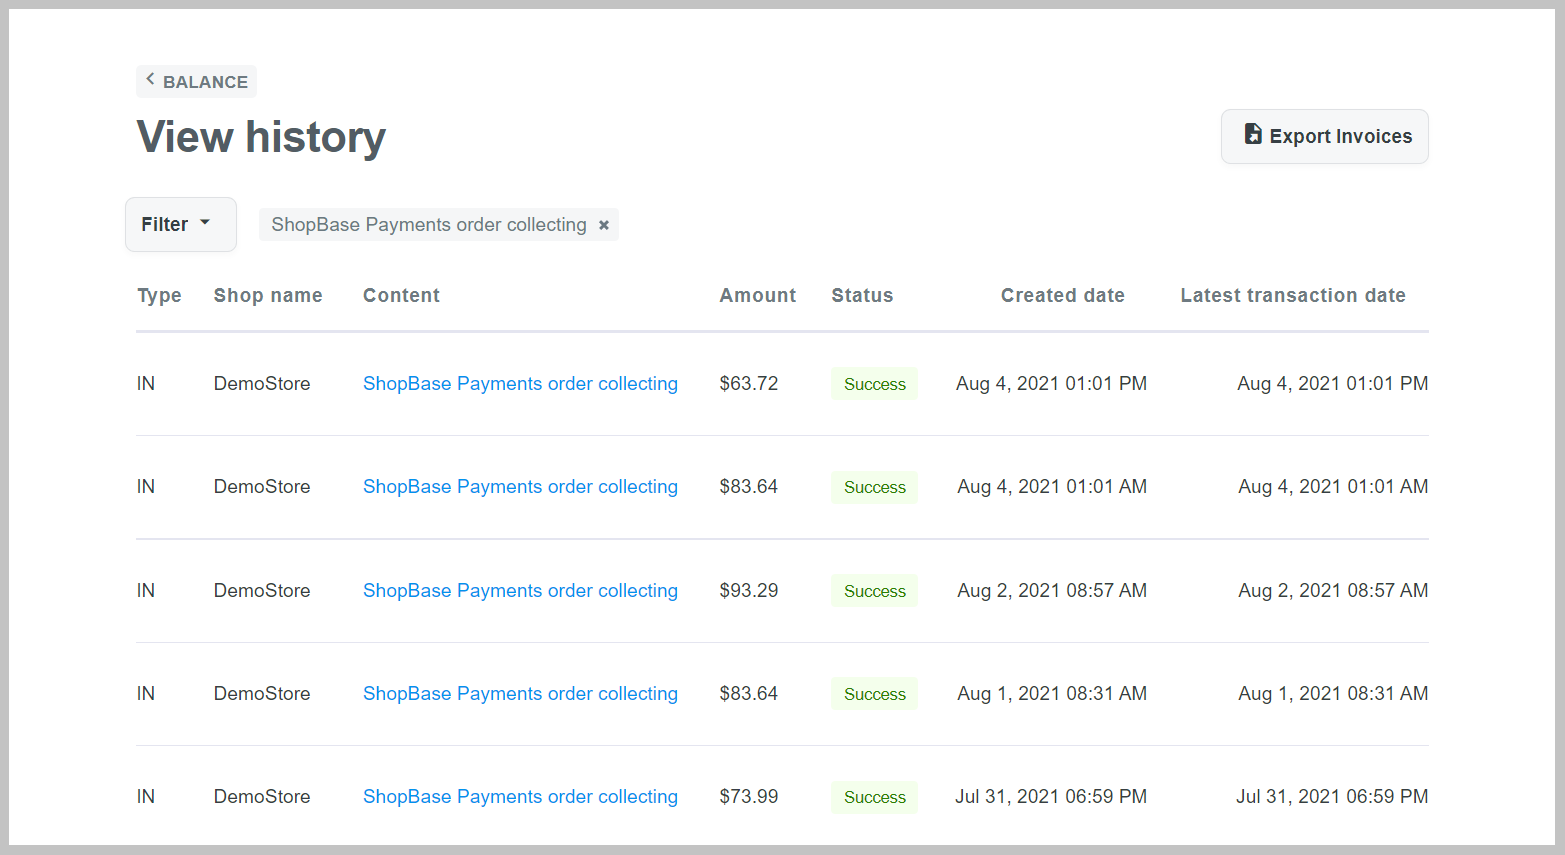Click the Export Invoices button
This screenshot has height=855, width=1565.
(1324, 136)
